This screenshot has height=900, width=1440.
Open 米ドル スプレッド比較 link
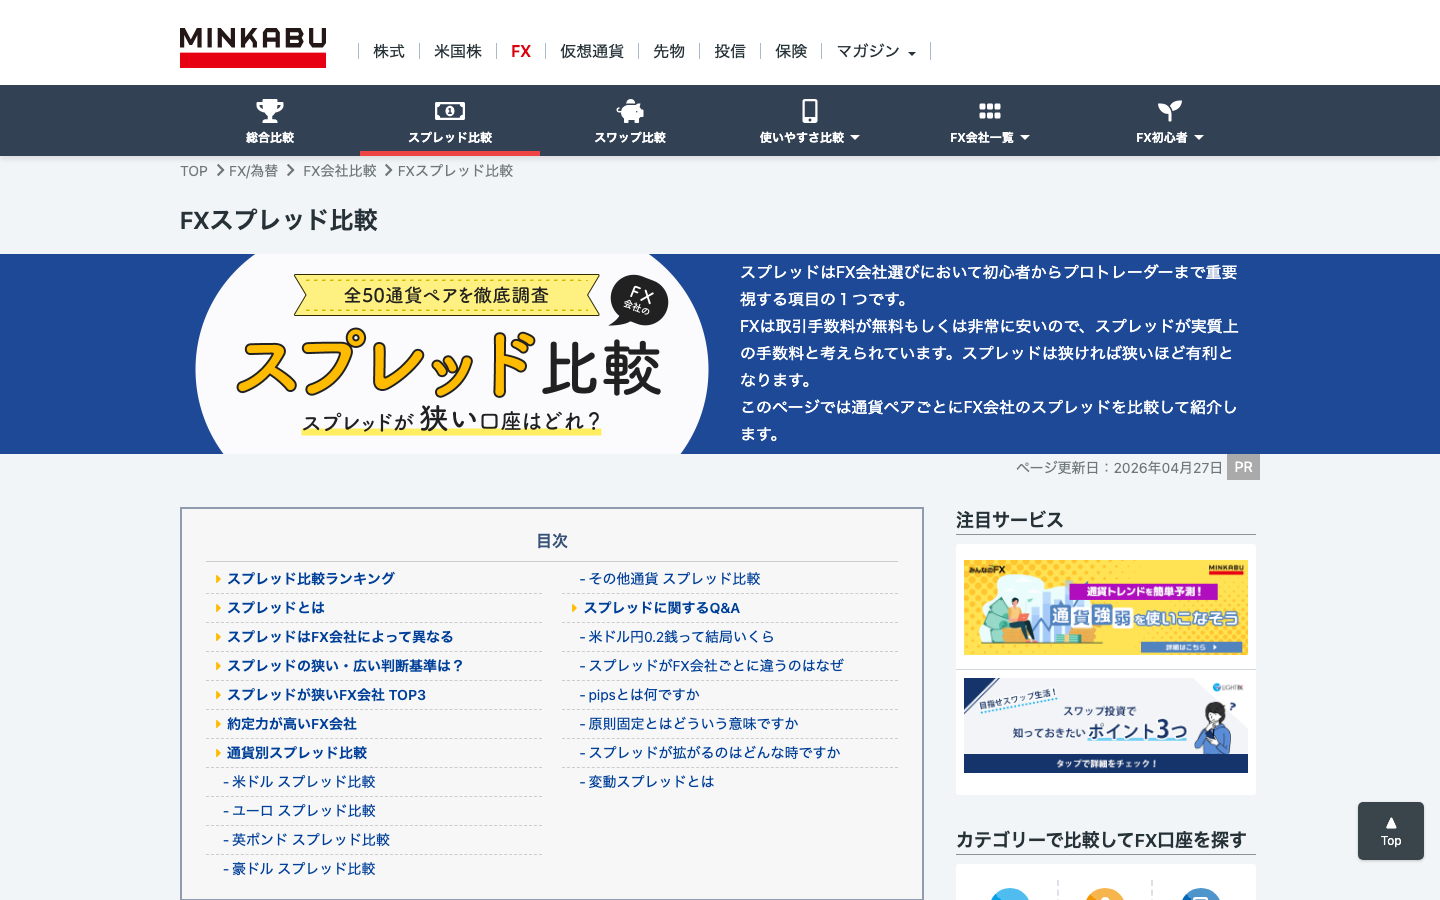[303, 782]
